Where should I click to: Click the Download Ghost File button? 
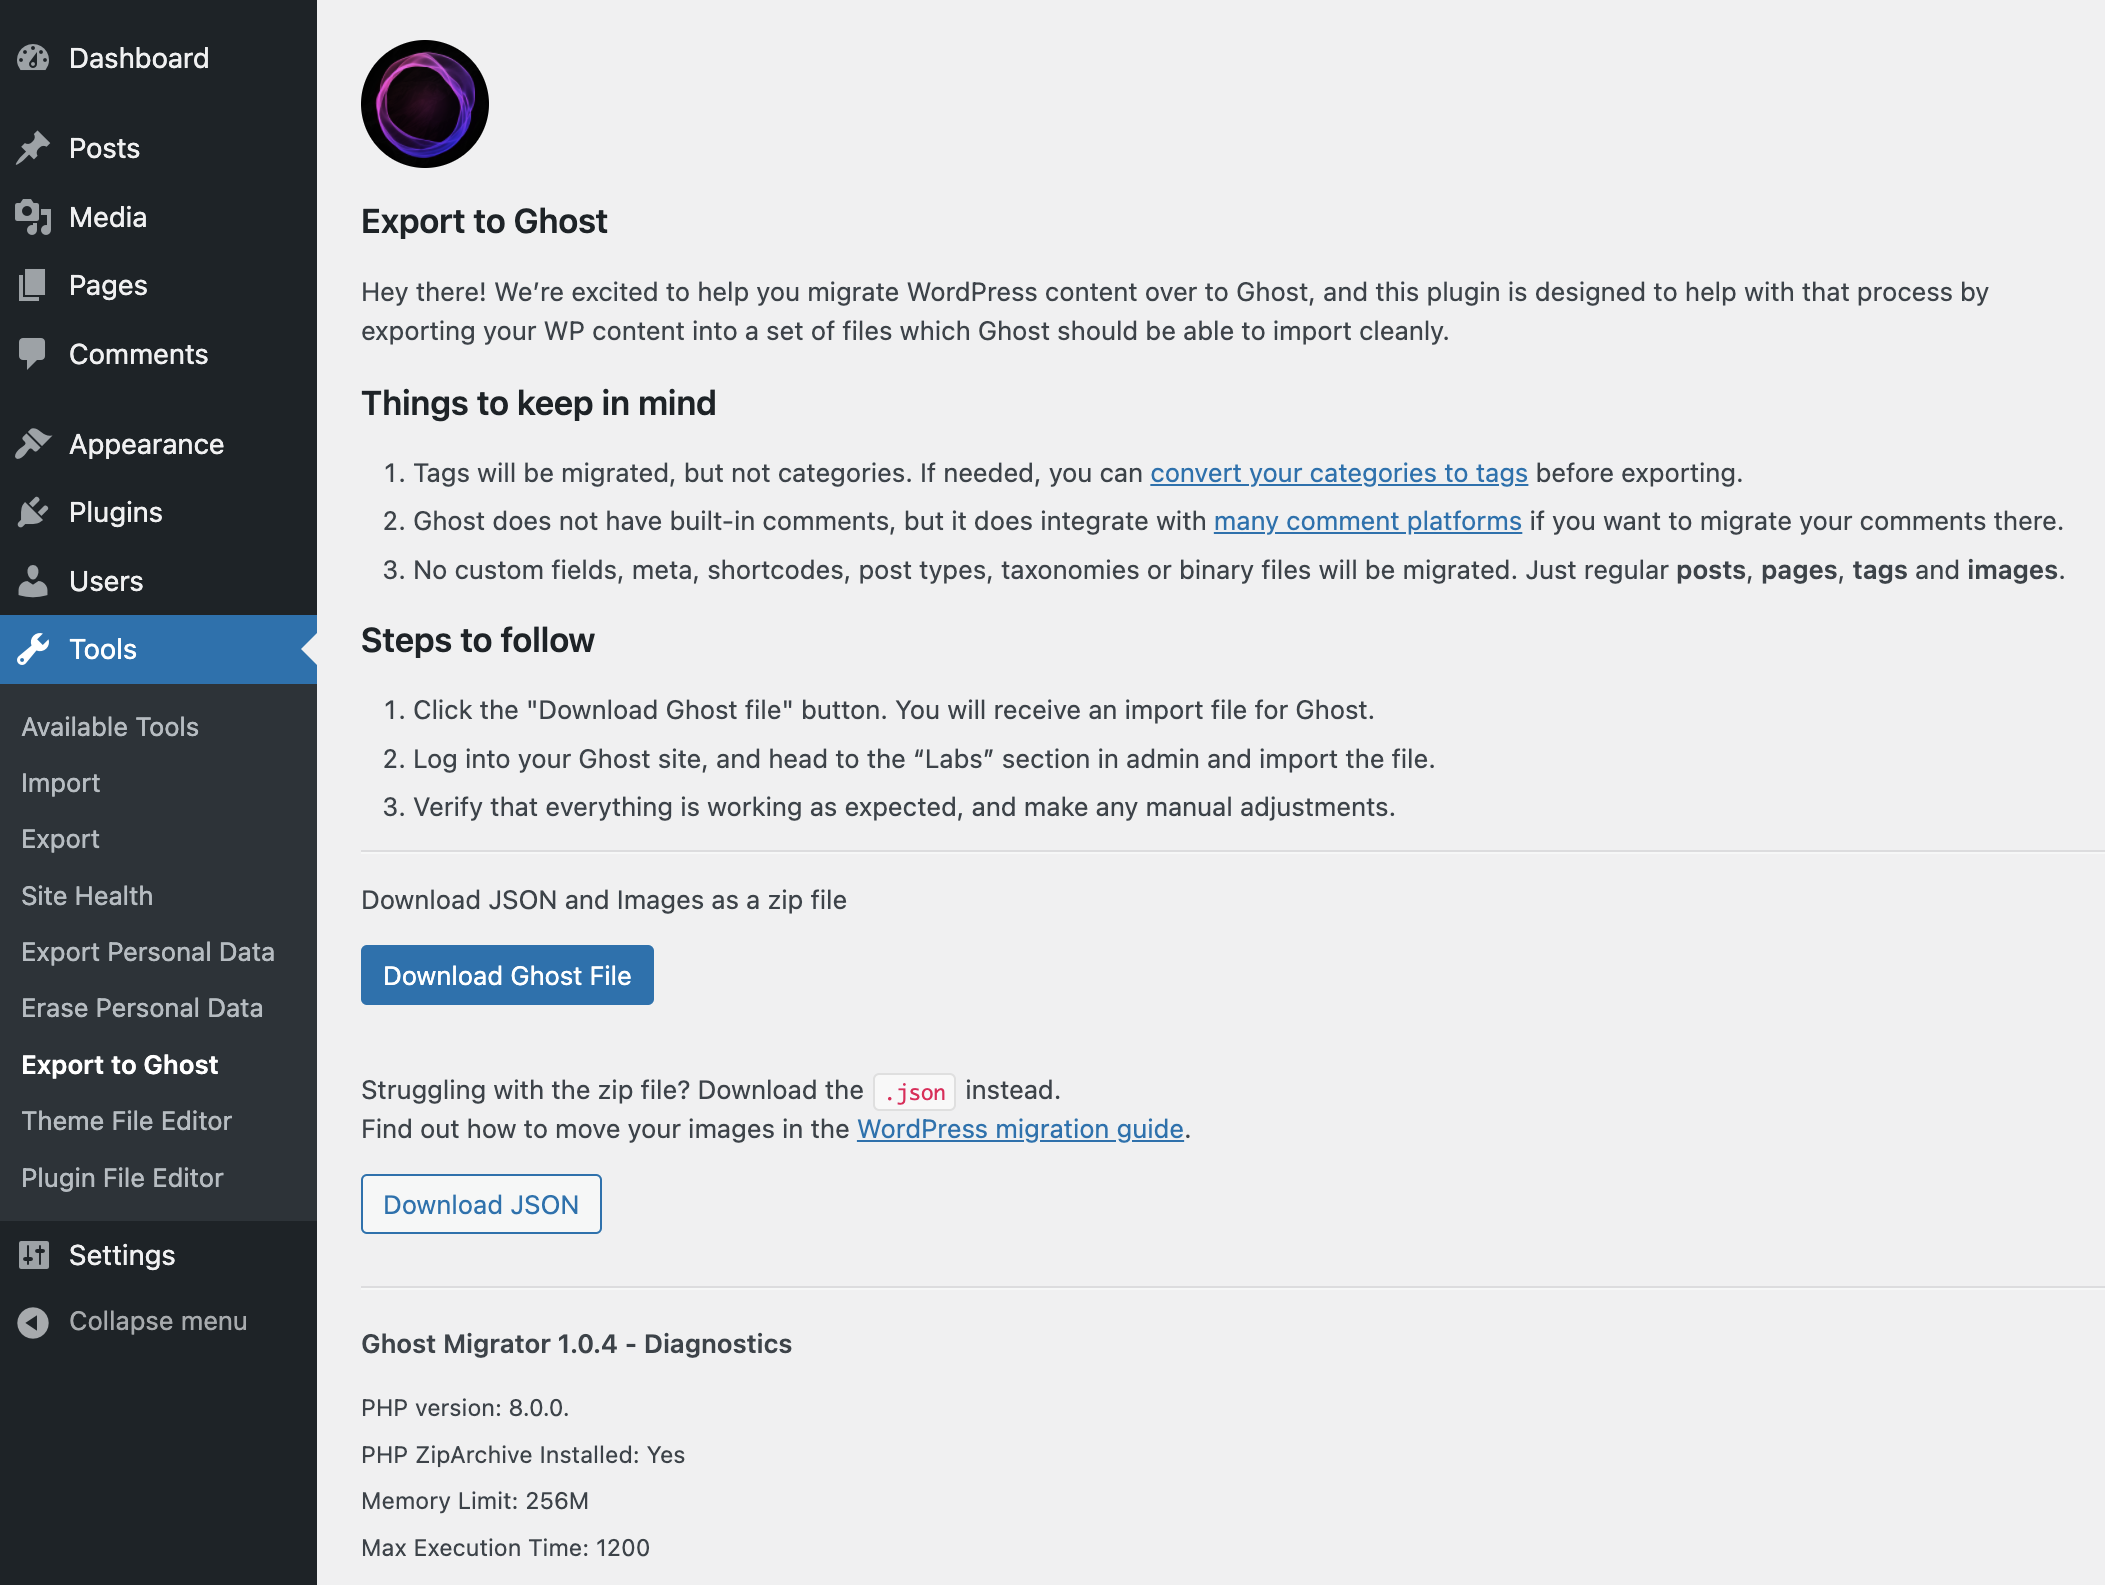tap(506, 976)
